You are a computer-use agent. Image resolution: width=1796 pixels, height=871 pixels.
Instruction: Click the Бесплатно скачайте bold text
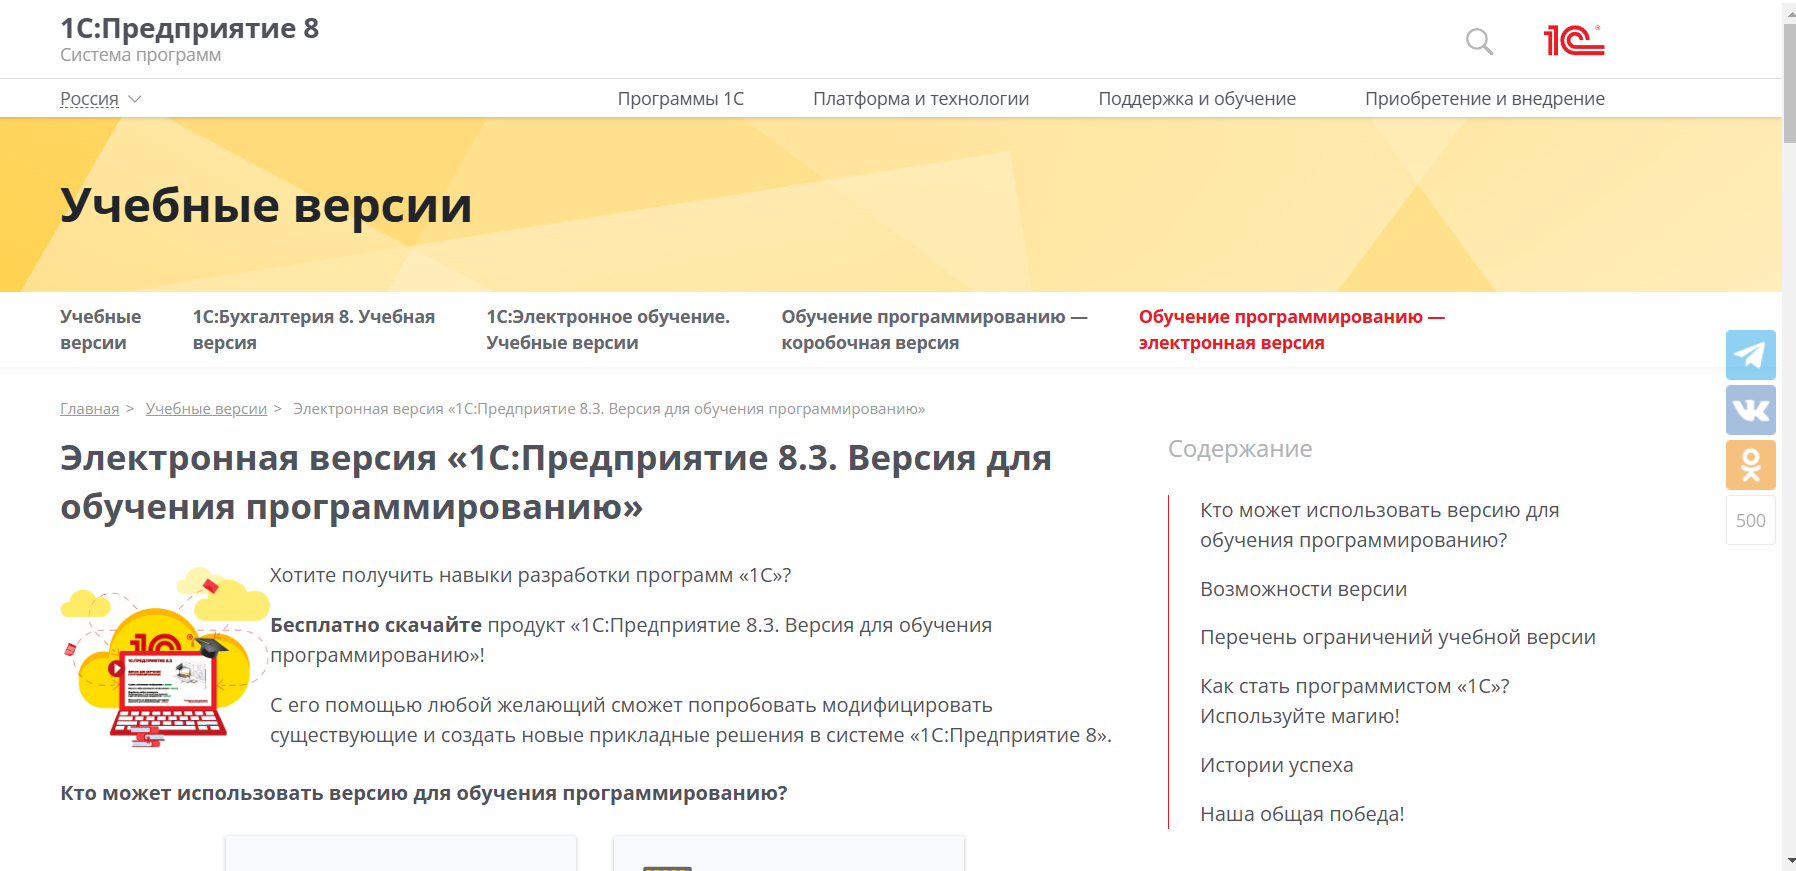point(376,625)
